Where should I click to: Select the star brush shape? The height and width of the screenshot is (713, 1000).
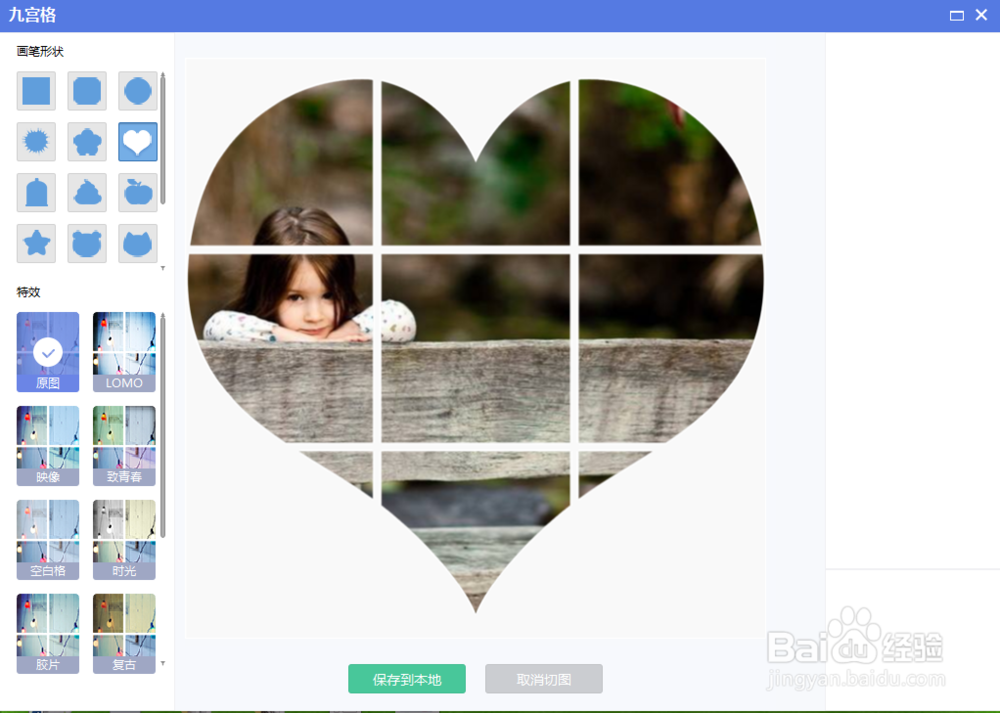pyautogui.click(x=36, y=243)
